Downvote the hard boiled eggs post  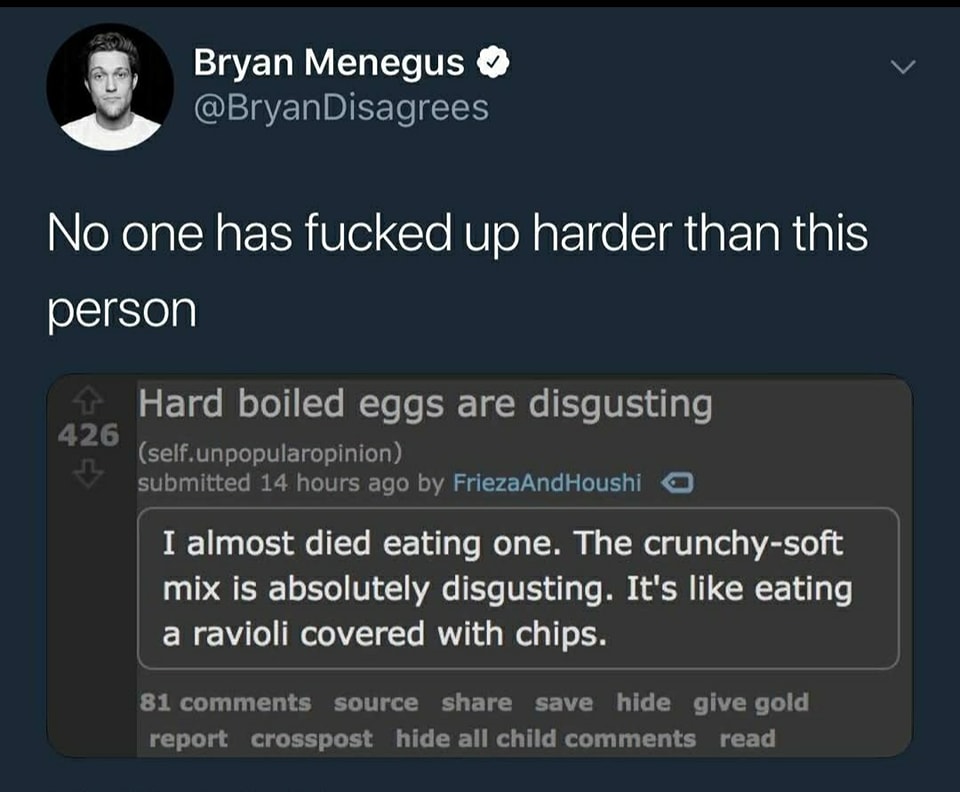90,472
